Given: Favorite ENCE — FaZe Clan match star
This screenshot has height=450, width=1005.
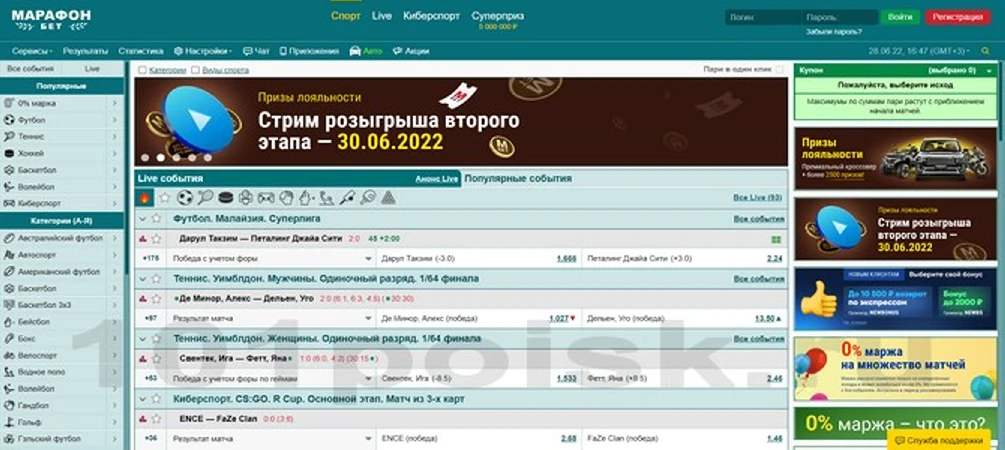Looking at the screenshot, I should pyautogui.click(x=156, y=419).
